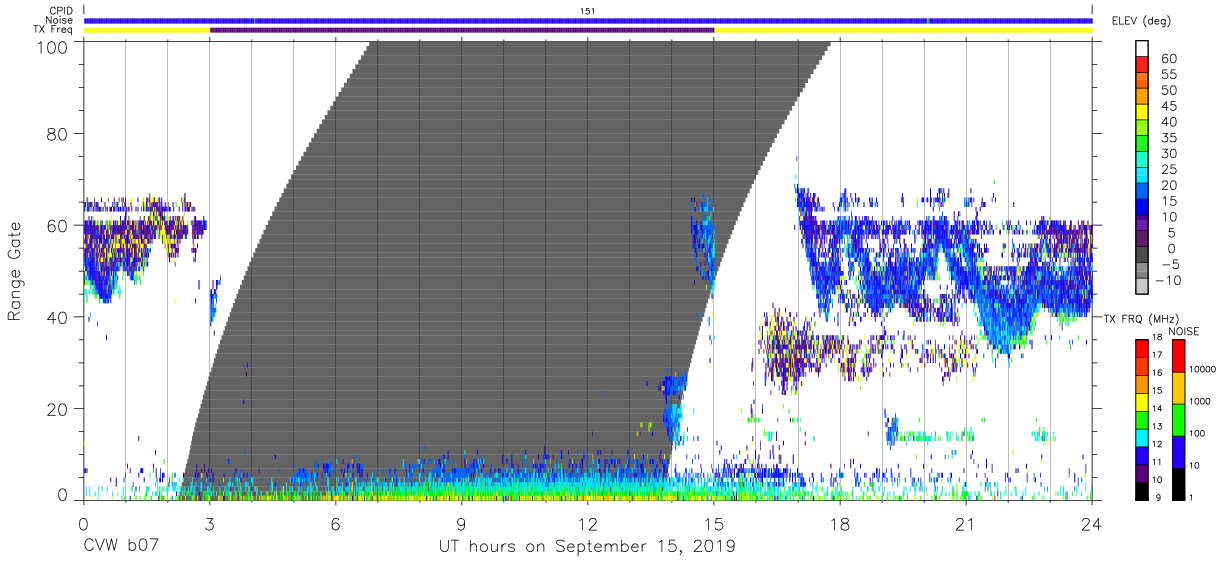Select the x-axis hour tick '15'
The width and height of the screenshot is (1228, 567).
[x=714, y=524]
